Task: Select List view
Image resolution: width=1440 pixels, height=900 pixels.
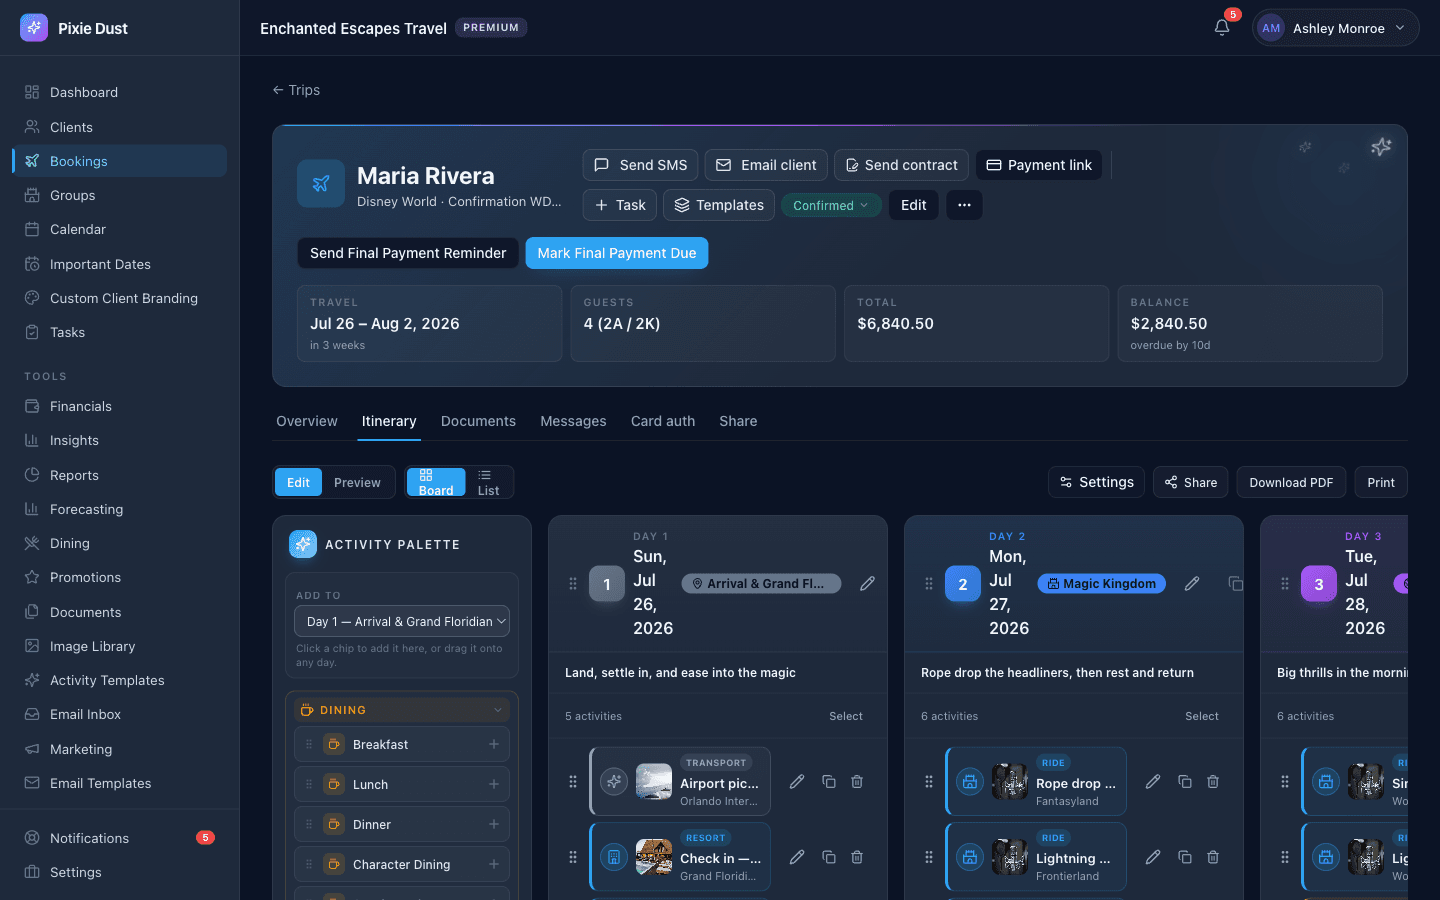Action: [488, 482]
